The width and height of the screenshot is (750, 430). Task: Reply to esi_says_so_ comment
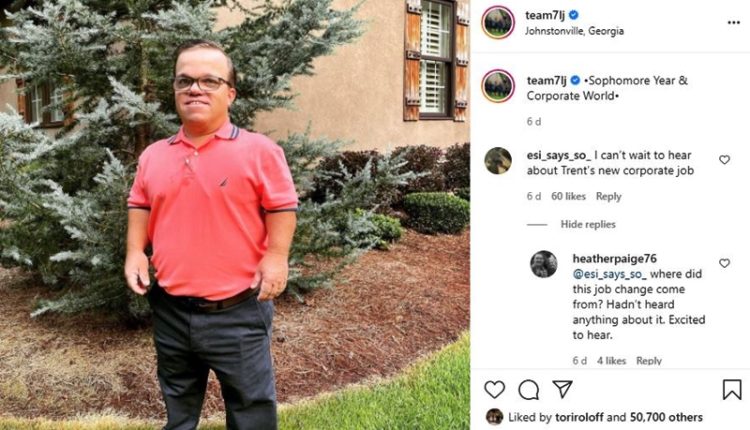[x=608, y=197]
